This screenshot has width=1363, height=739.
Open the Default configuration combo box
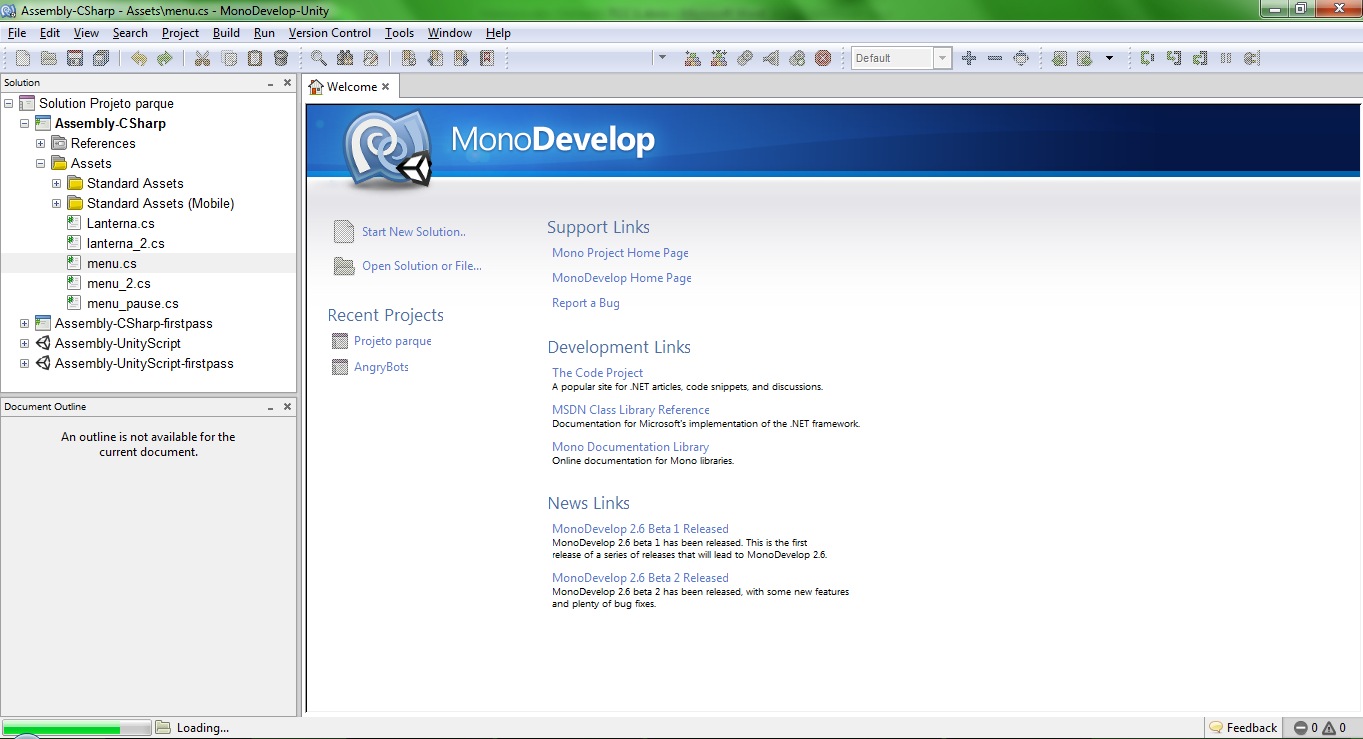click(901, 58)
